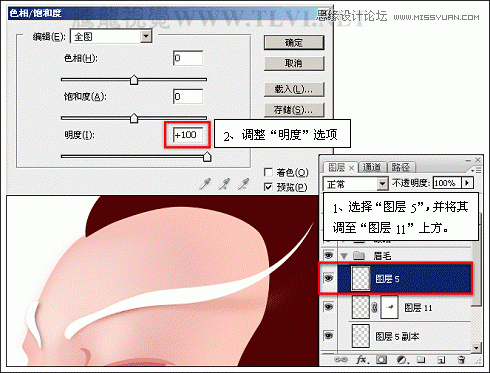Enable the 着色(O) colorize checkbox
490x373 pixels.
tap(268, 172)
